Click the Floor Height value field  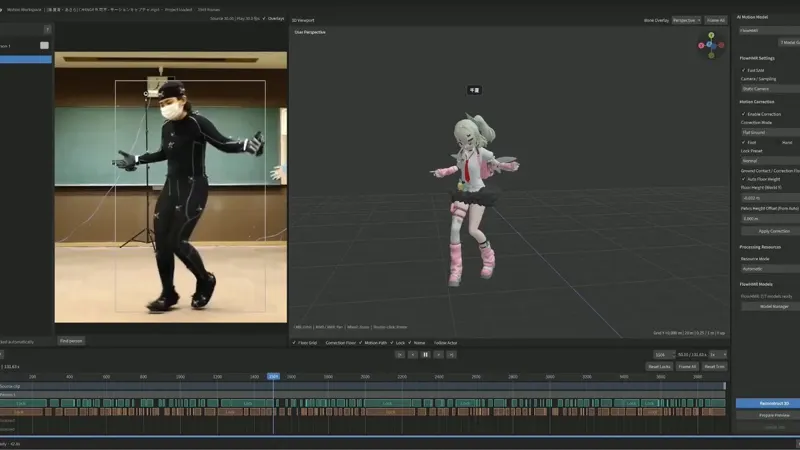pos(770,198)
